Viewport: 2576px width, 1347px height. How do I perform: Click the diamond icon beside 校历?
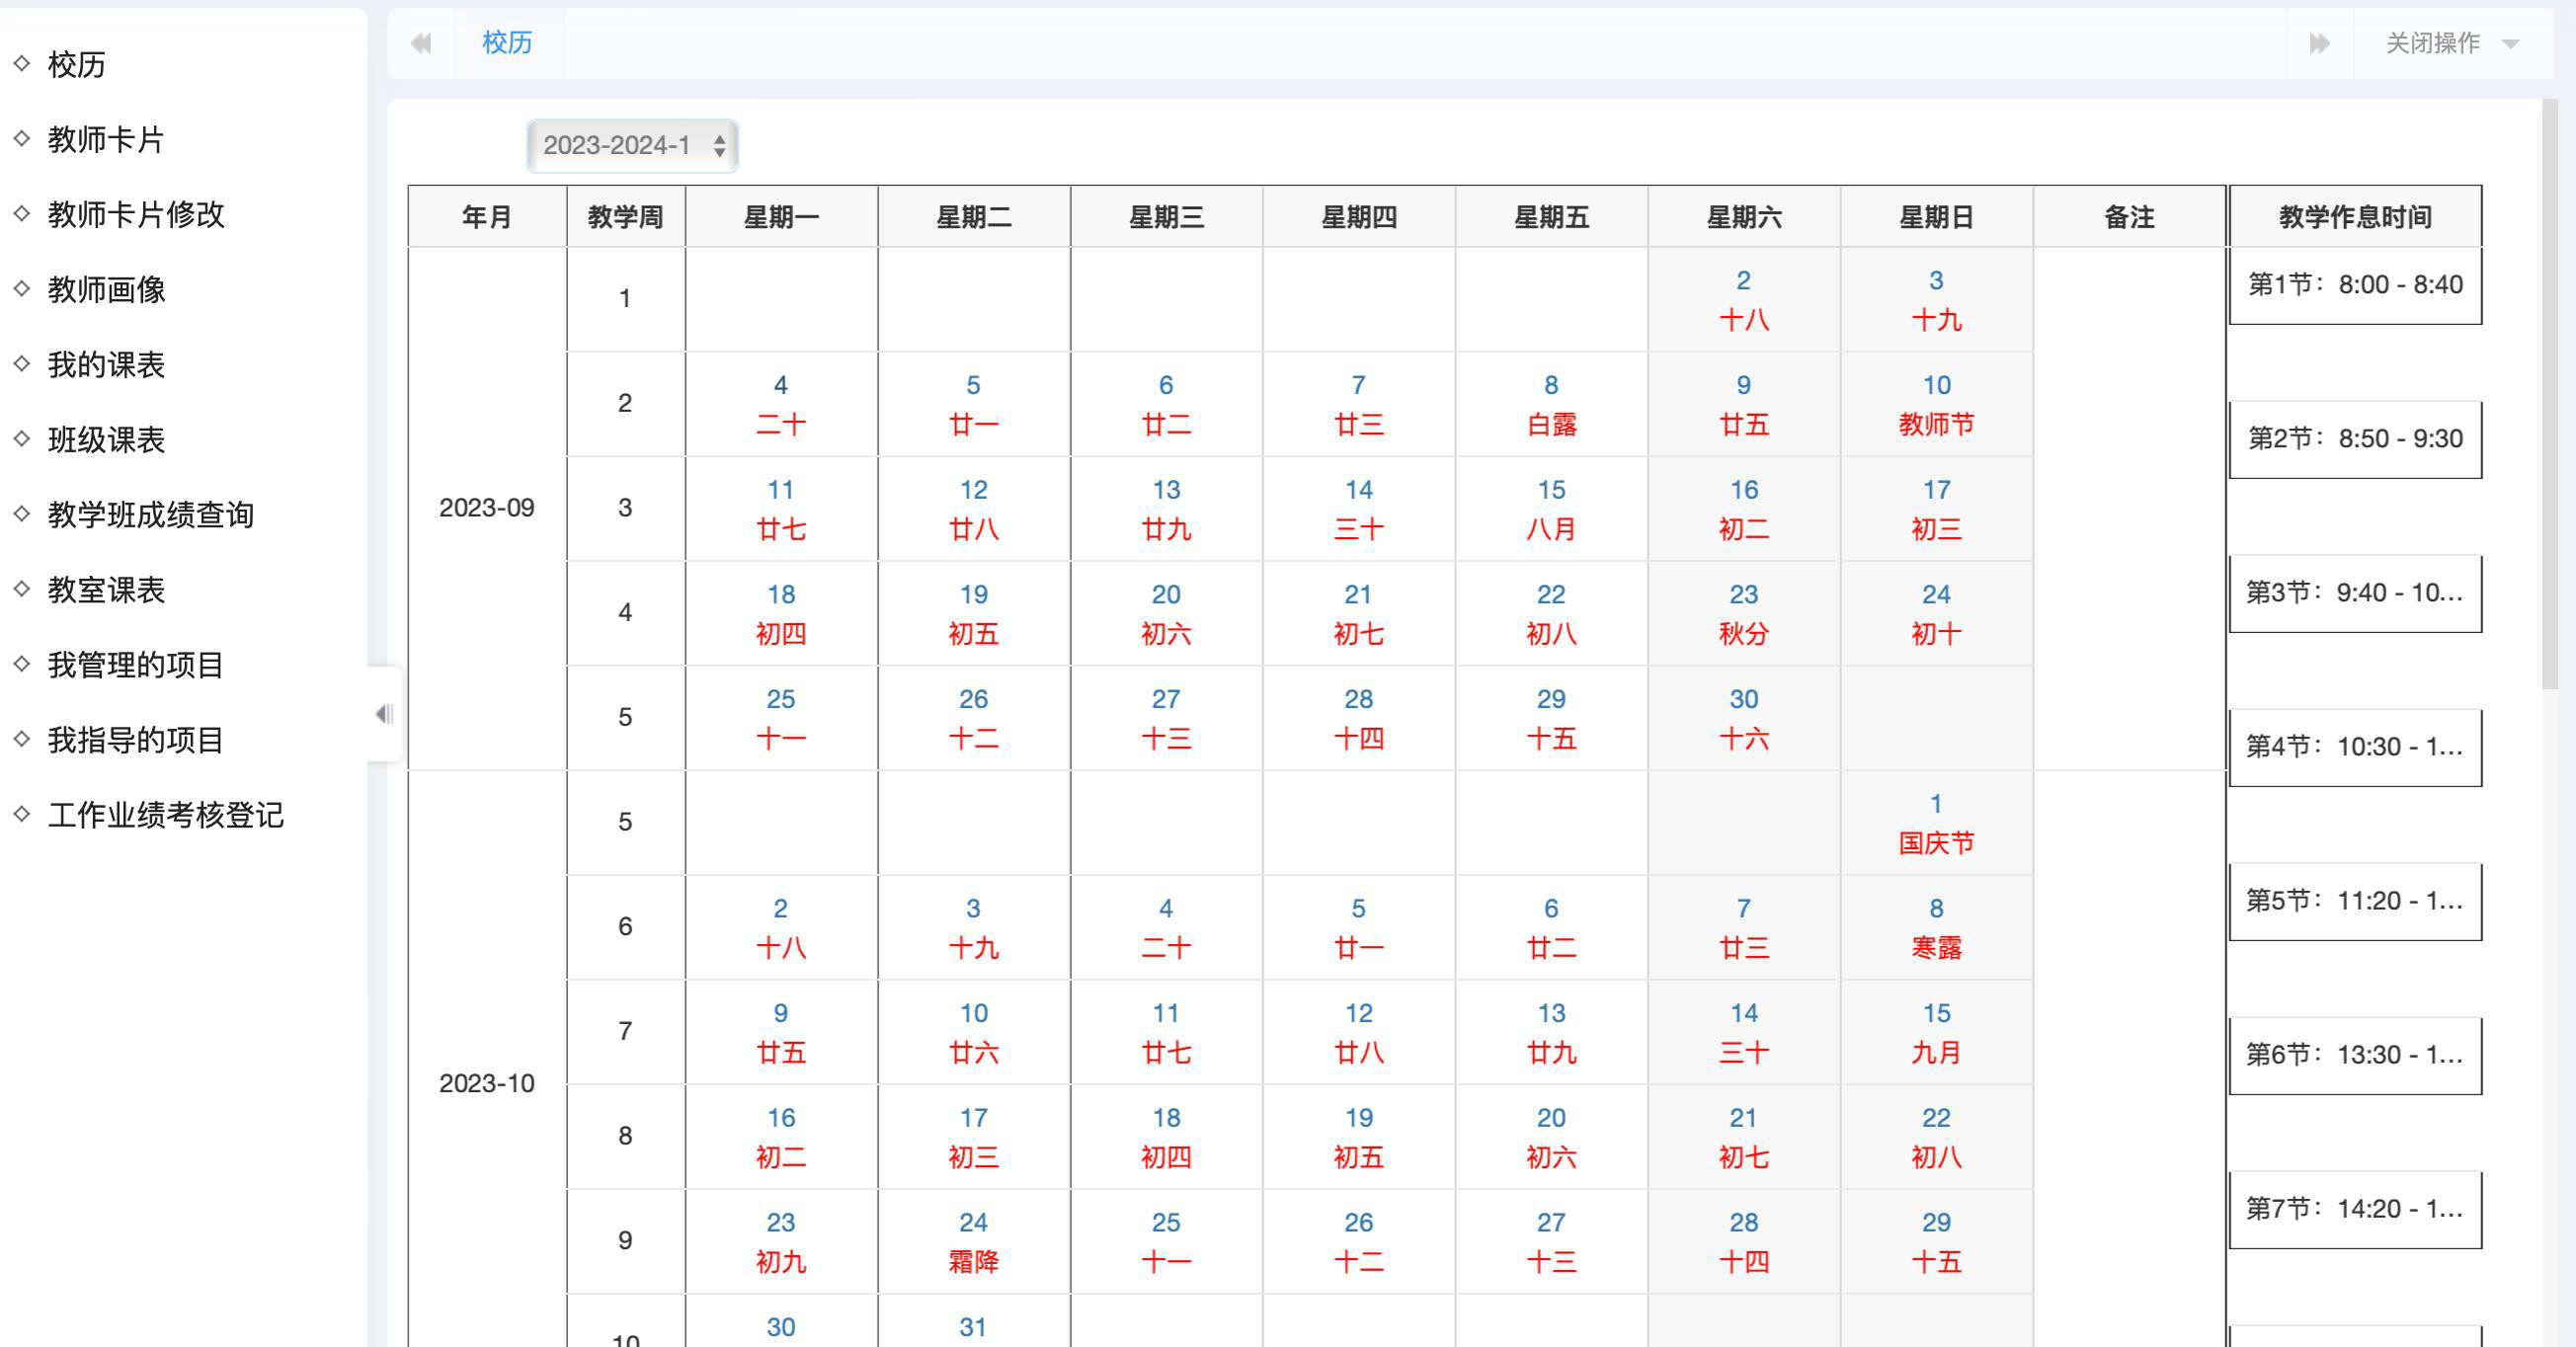tap(22, 63)
